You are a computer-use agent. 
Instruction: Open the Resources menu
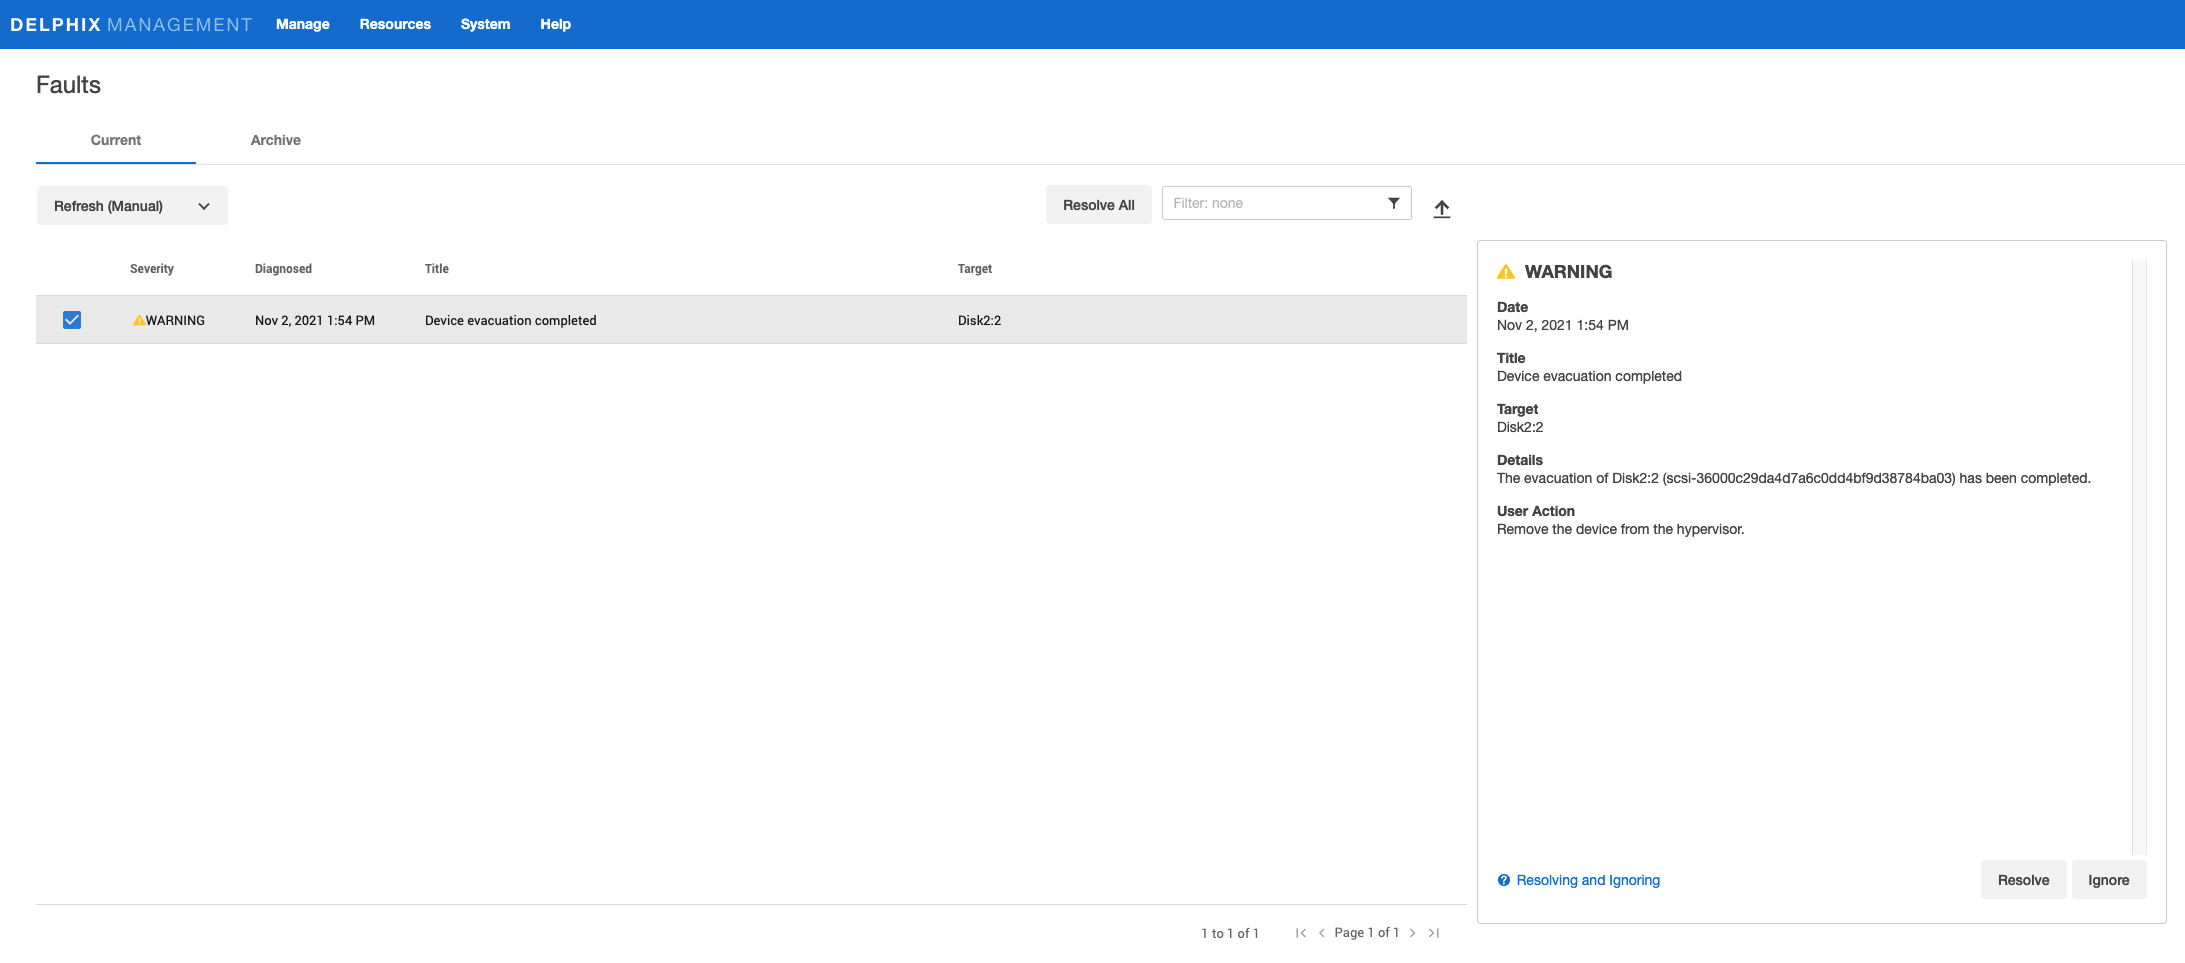point(395,24)
